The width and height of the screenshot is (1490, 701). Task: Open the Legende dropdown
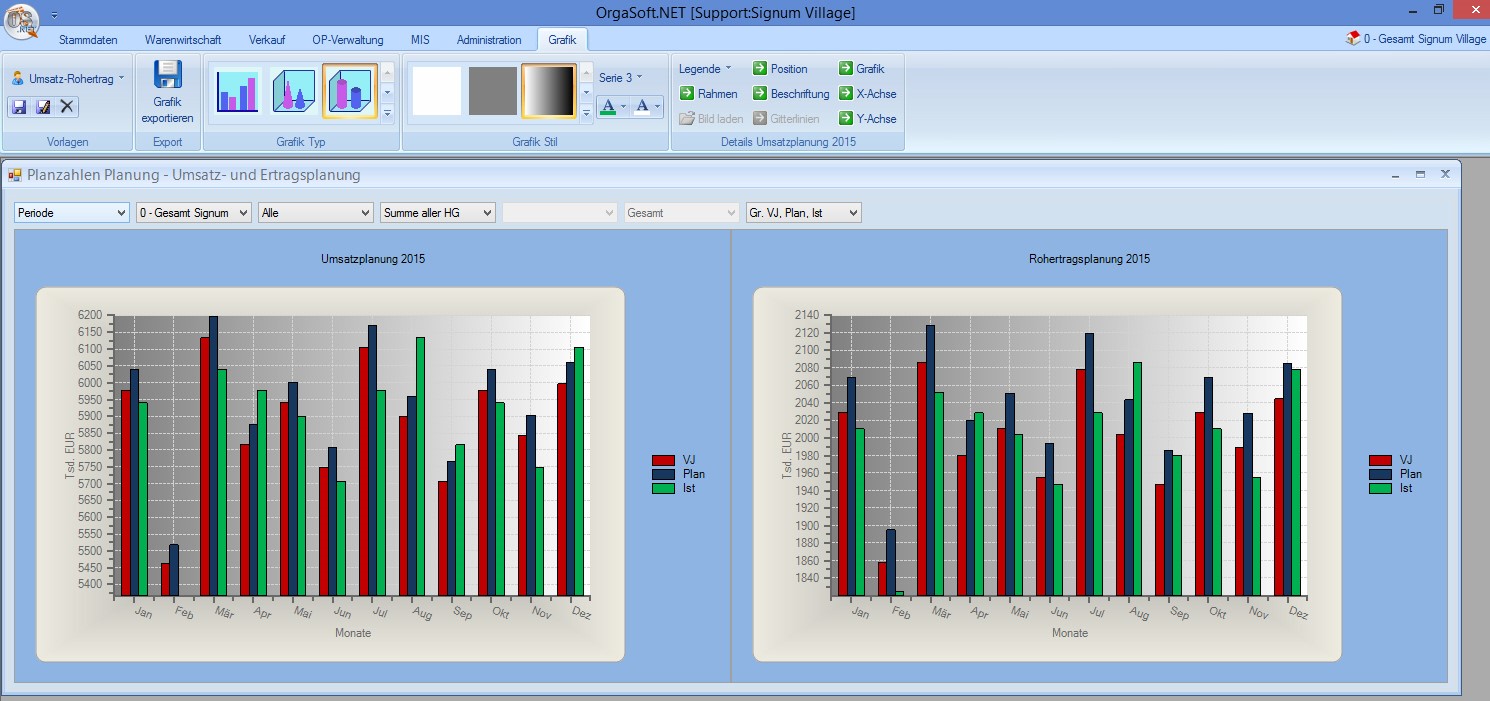coord(705,69)
